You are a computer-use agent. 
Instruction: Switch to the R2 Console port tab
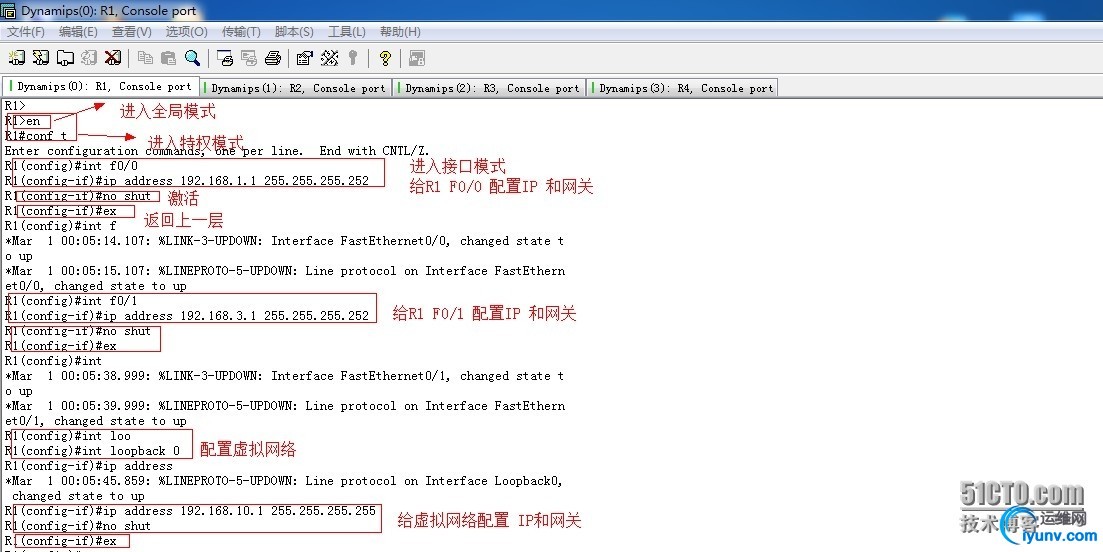[295, 88]
